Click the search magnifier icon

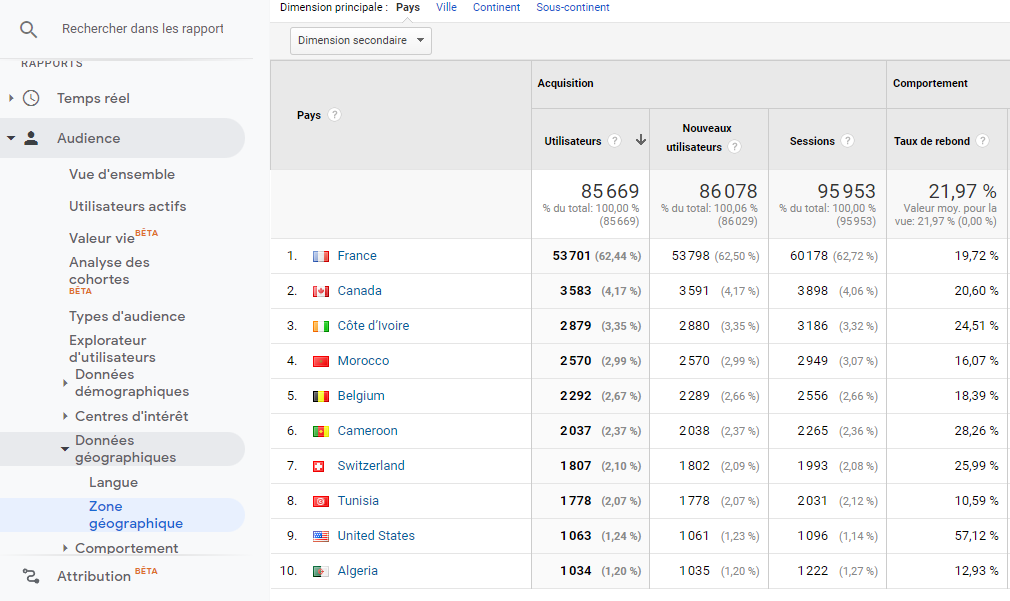pos(29,29)
